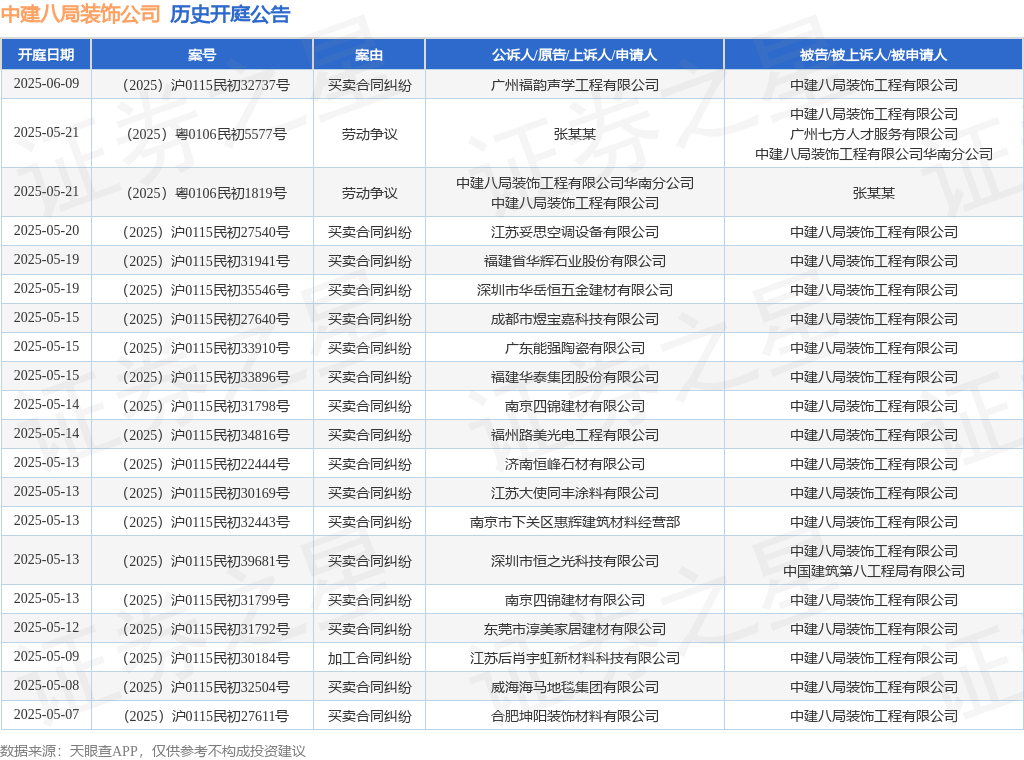Select case number 沪0115民初30184号
The image size is (1024, 760).
[206, 658]
